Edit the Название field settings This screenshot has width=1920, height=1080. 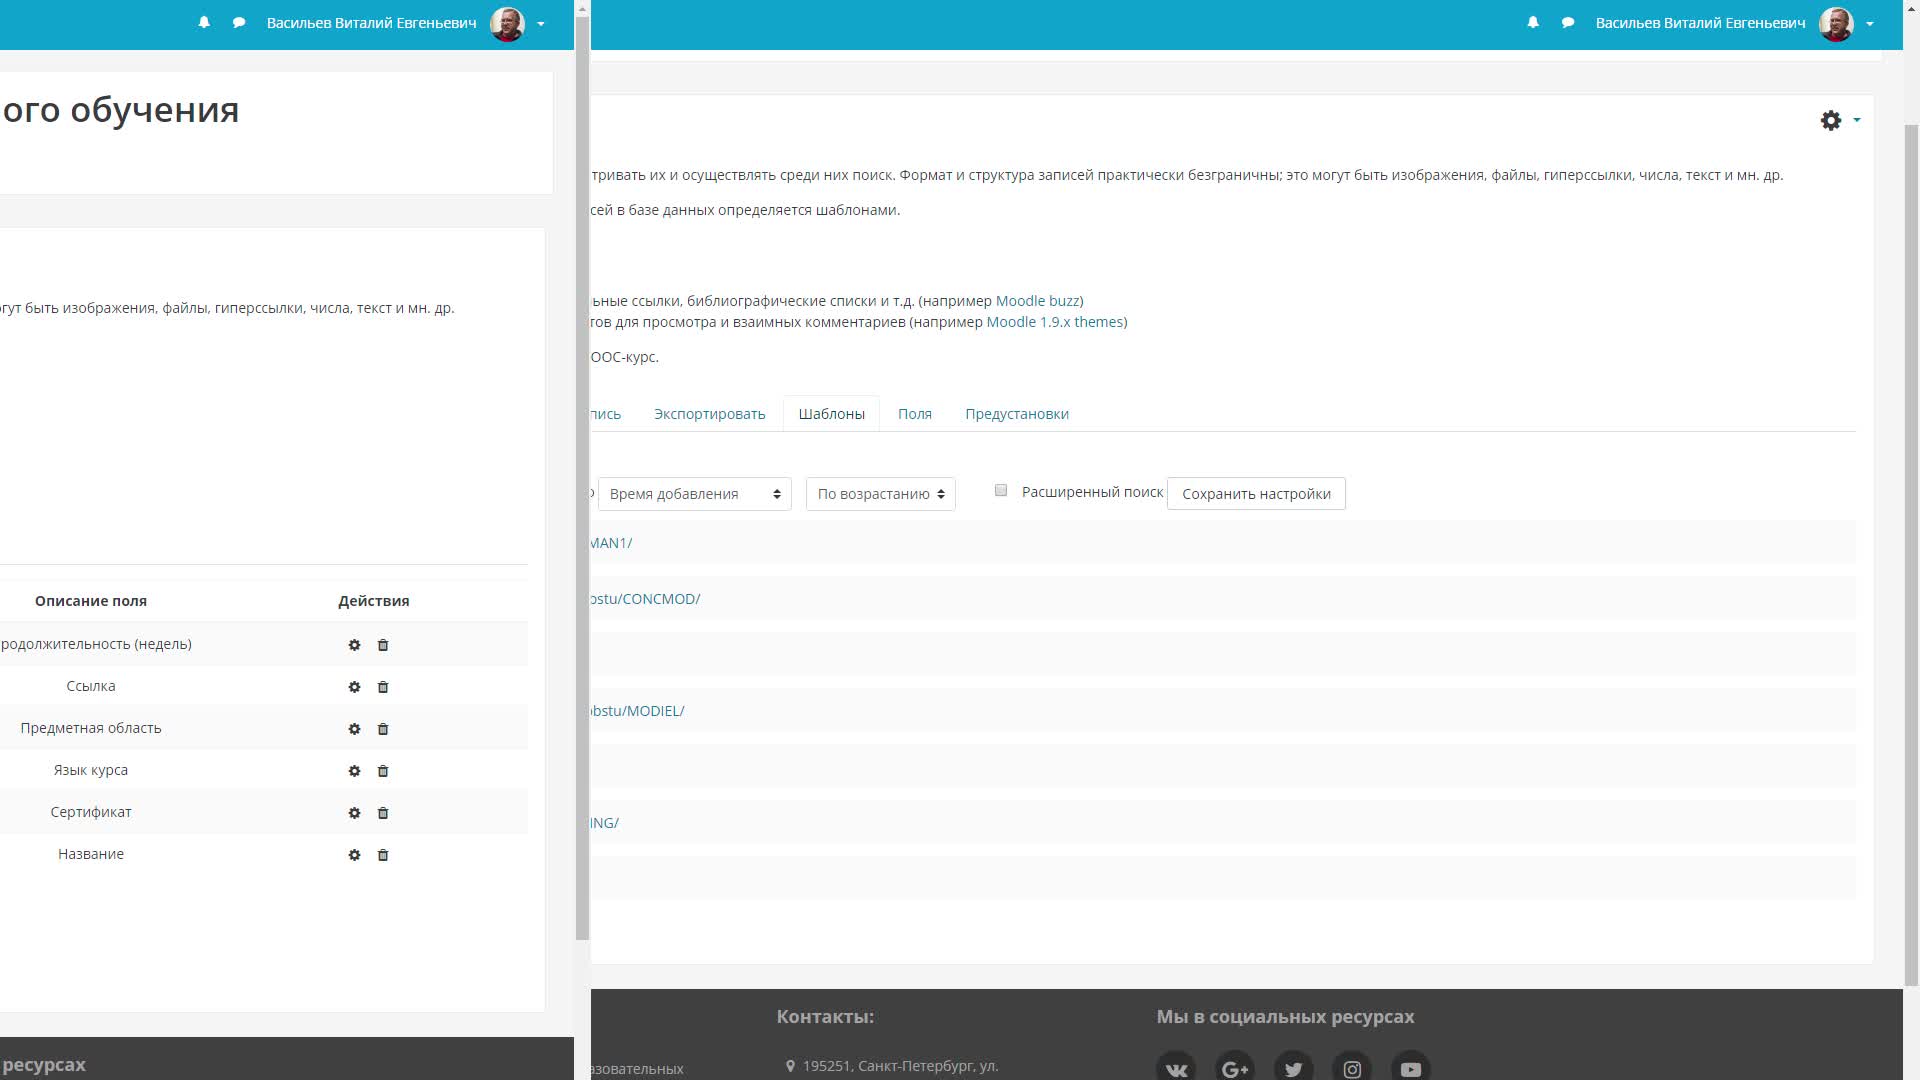click(x=354, y=855)
